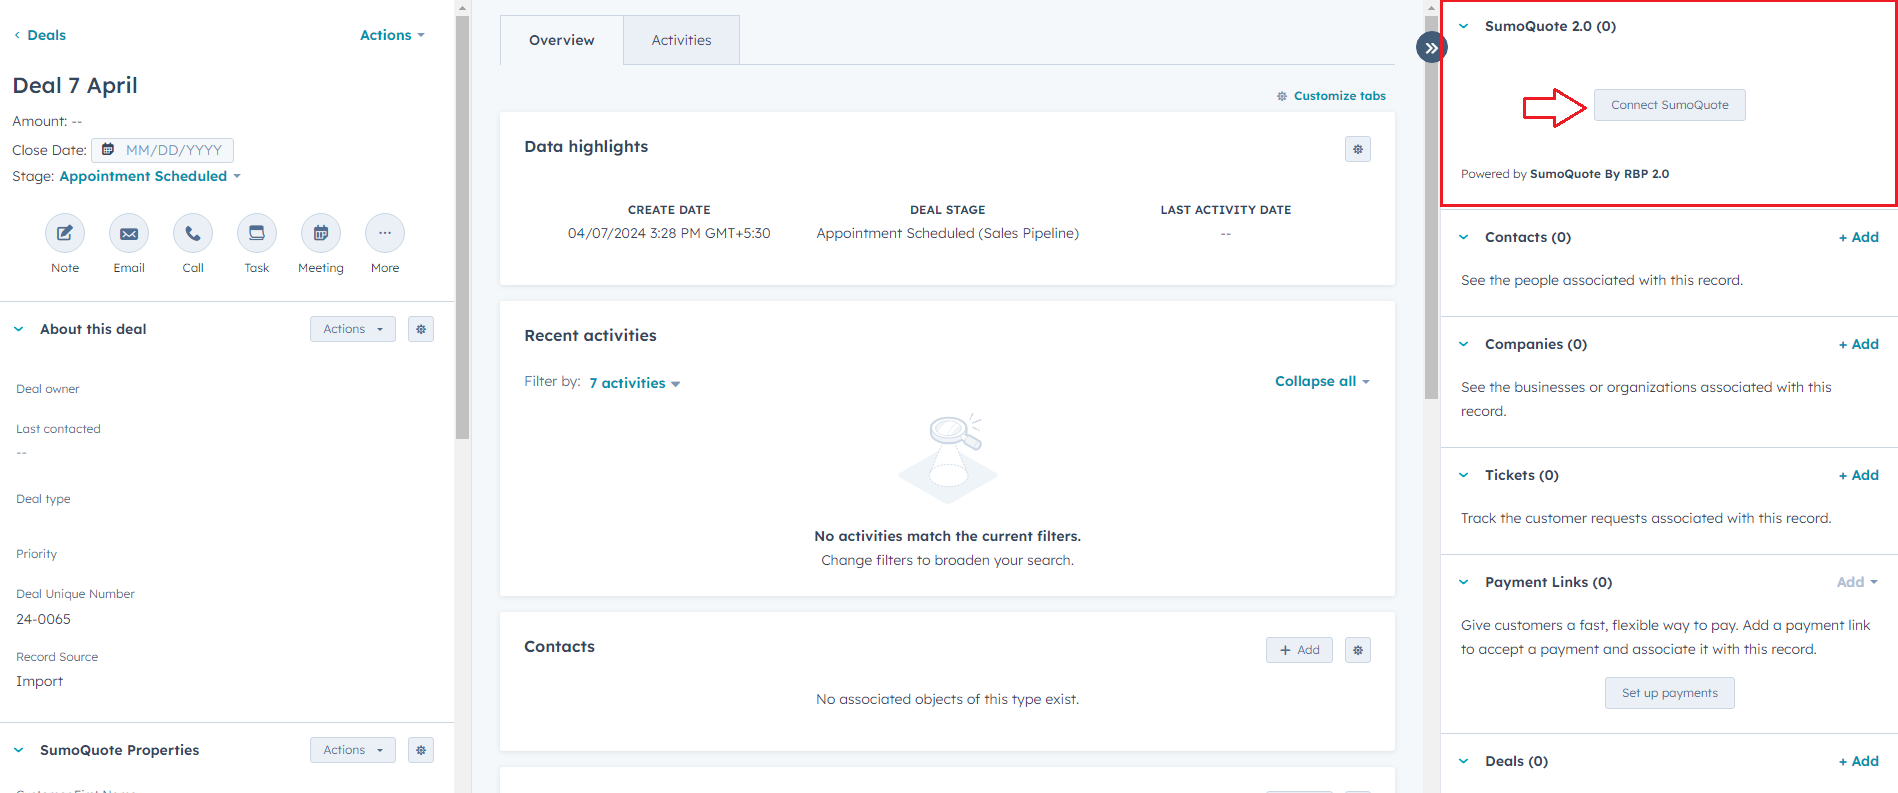Collapse the SumoQuote 2.0 panel
This screenshot has height=793, width=1898.
(1464, 26)
